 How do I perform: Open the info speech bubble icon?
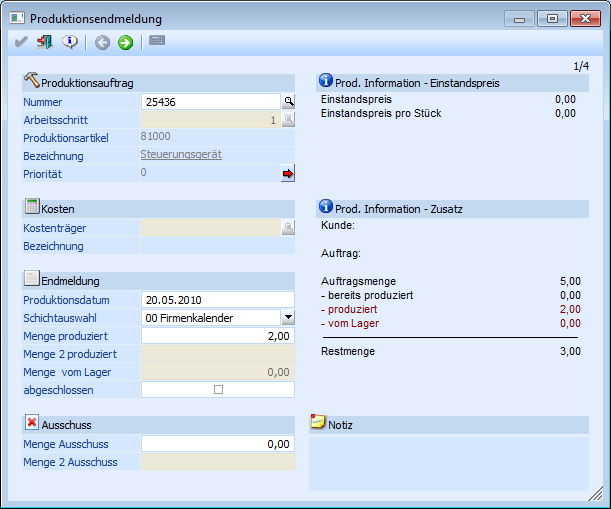tap(69, 42)
